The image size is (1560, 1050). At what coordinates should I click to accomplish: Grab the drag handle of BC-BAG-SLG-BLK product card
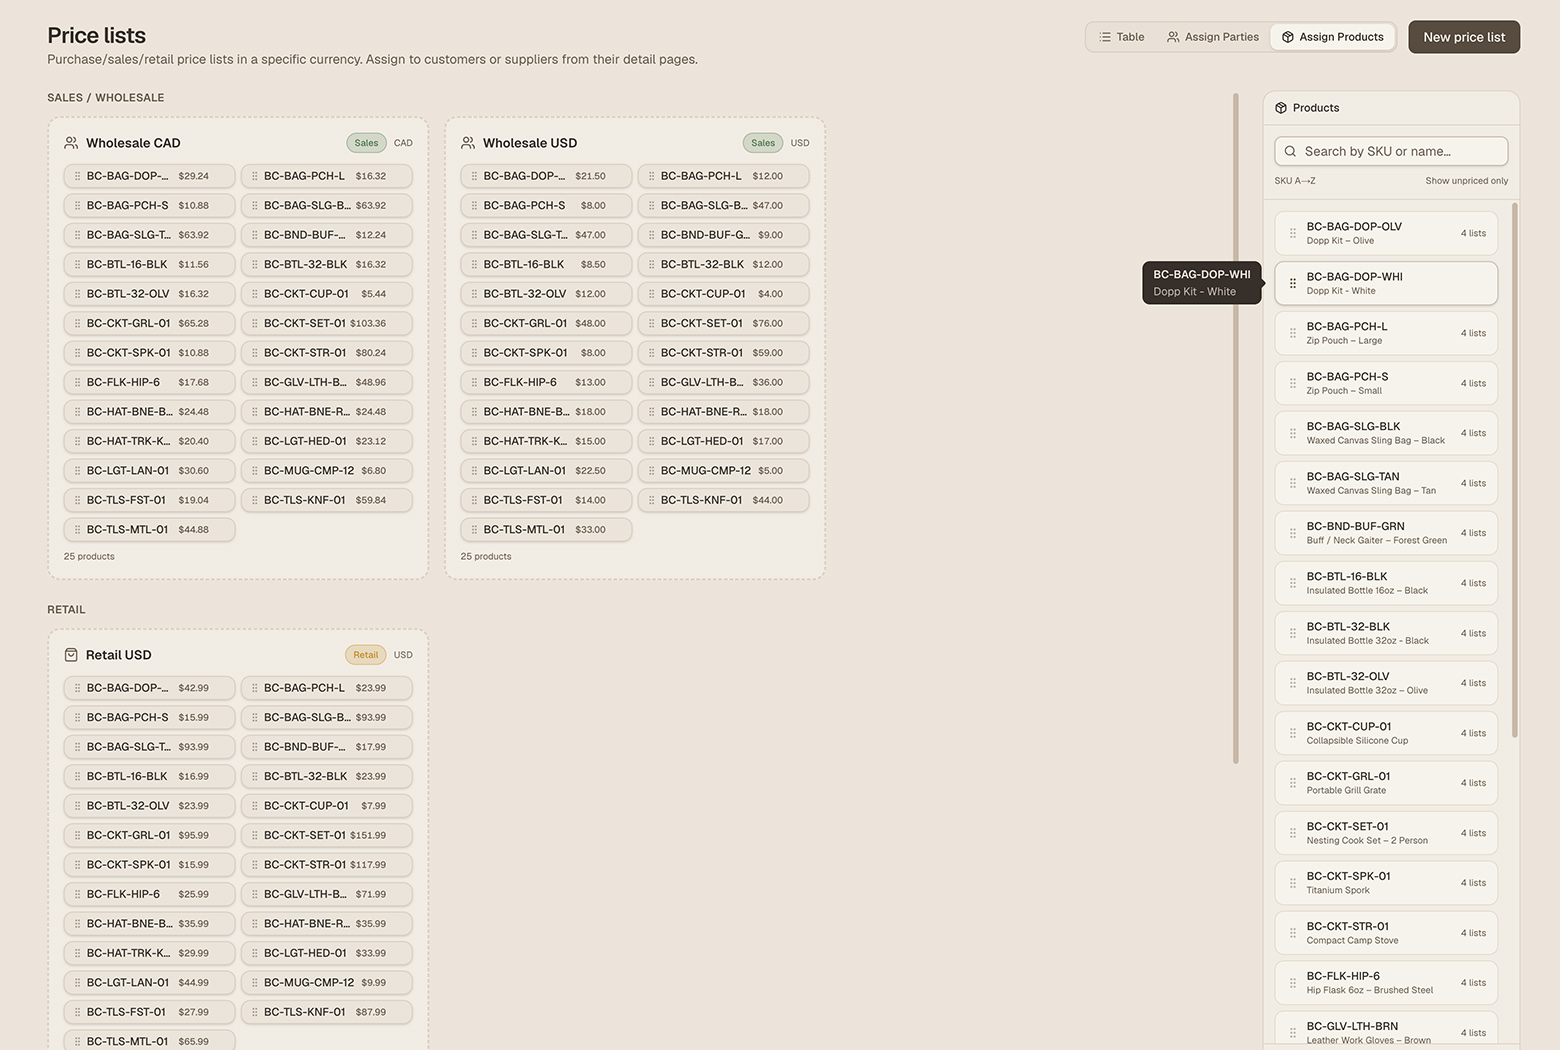1293,433
